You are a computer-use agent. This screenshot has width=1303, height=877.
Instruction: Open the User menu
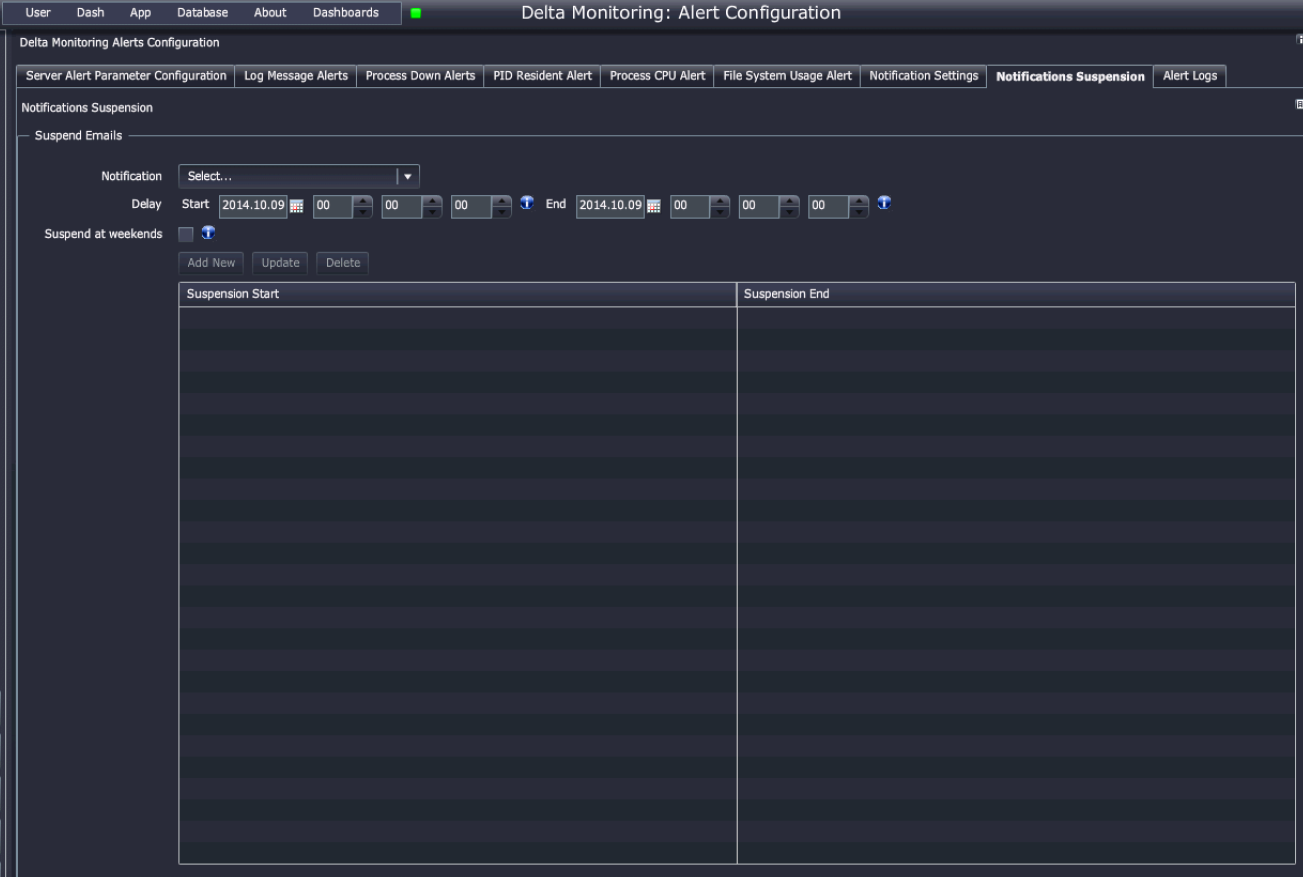pos(38,13)
